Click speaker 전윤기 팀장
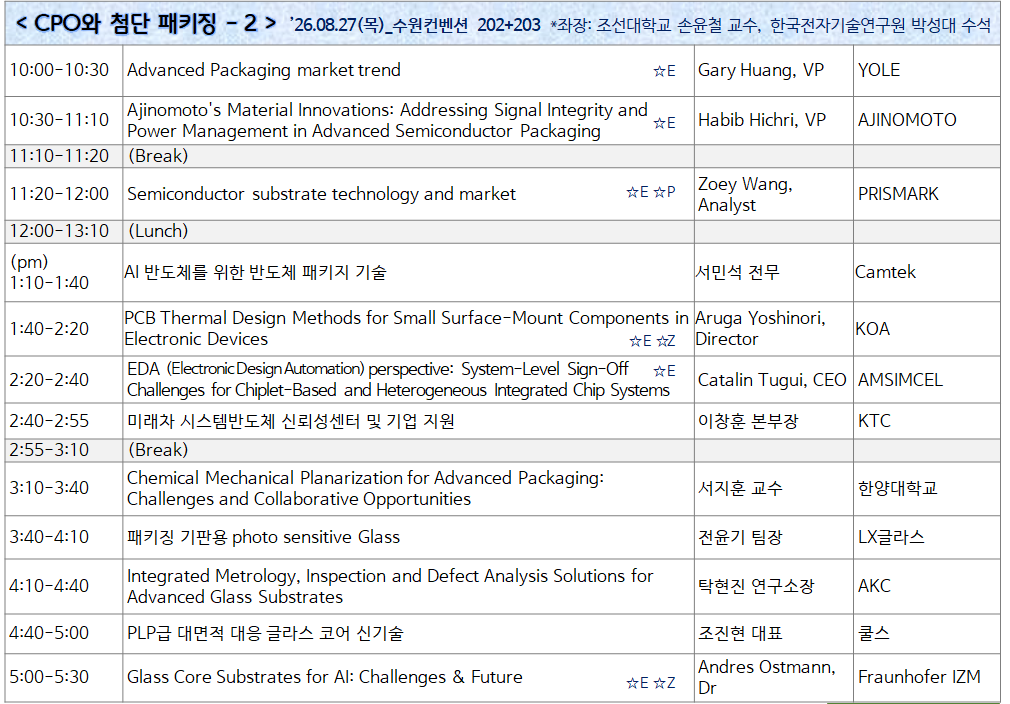Viewport: 1010px width, 704px height. tap(740, 537)
